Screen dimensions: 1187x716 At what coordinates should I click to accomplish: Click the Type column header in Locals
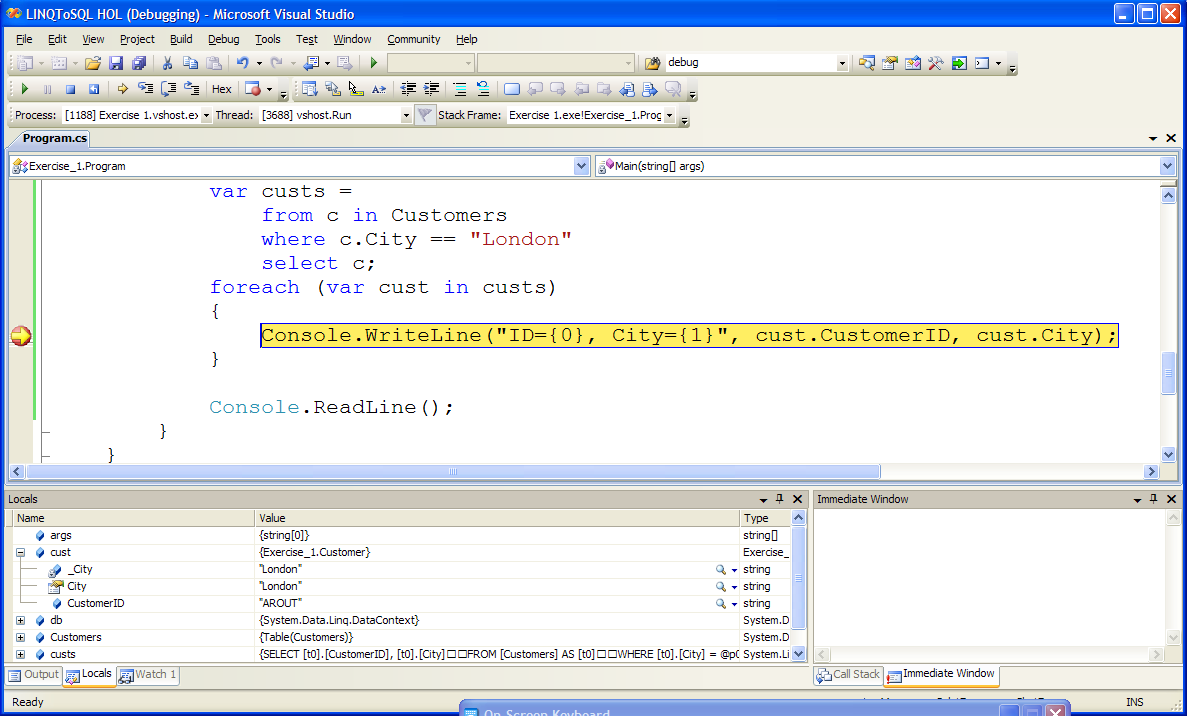tap(765, 518)
